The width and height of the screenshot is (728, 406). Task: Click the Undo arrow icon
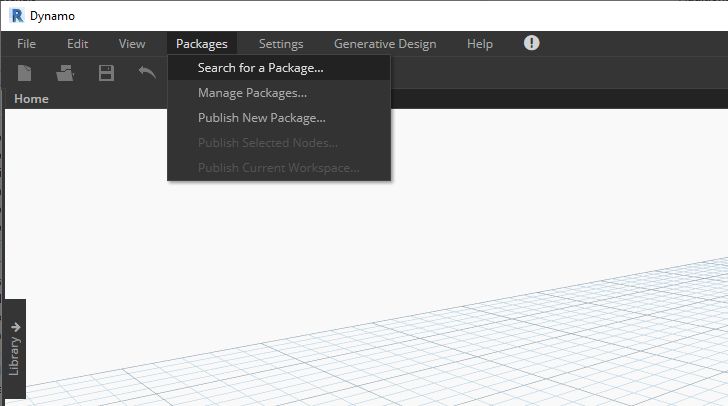(x=146, y=73)
